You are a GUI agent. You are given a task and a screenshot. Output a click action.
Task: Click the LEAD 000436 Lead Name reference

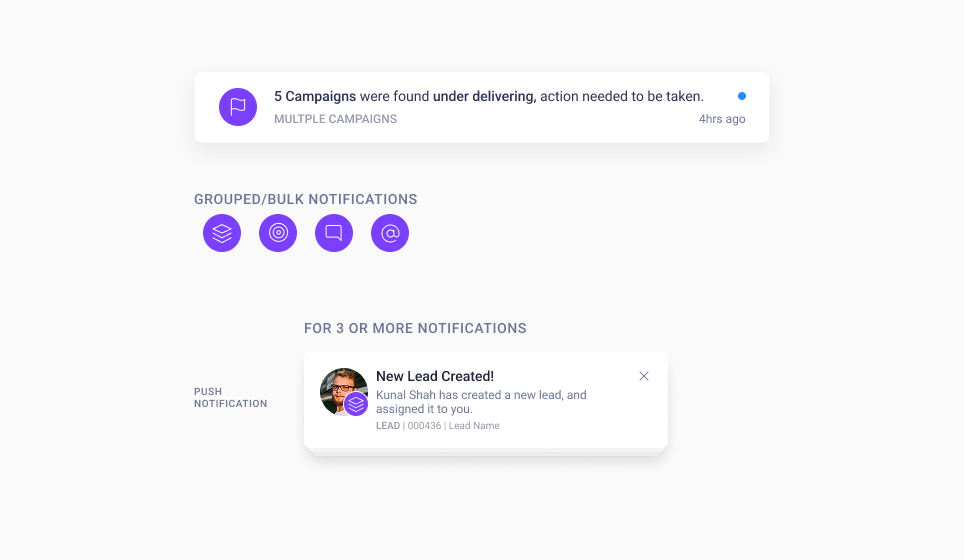438,425
